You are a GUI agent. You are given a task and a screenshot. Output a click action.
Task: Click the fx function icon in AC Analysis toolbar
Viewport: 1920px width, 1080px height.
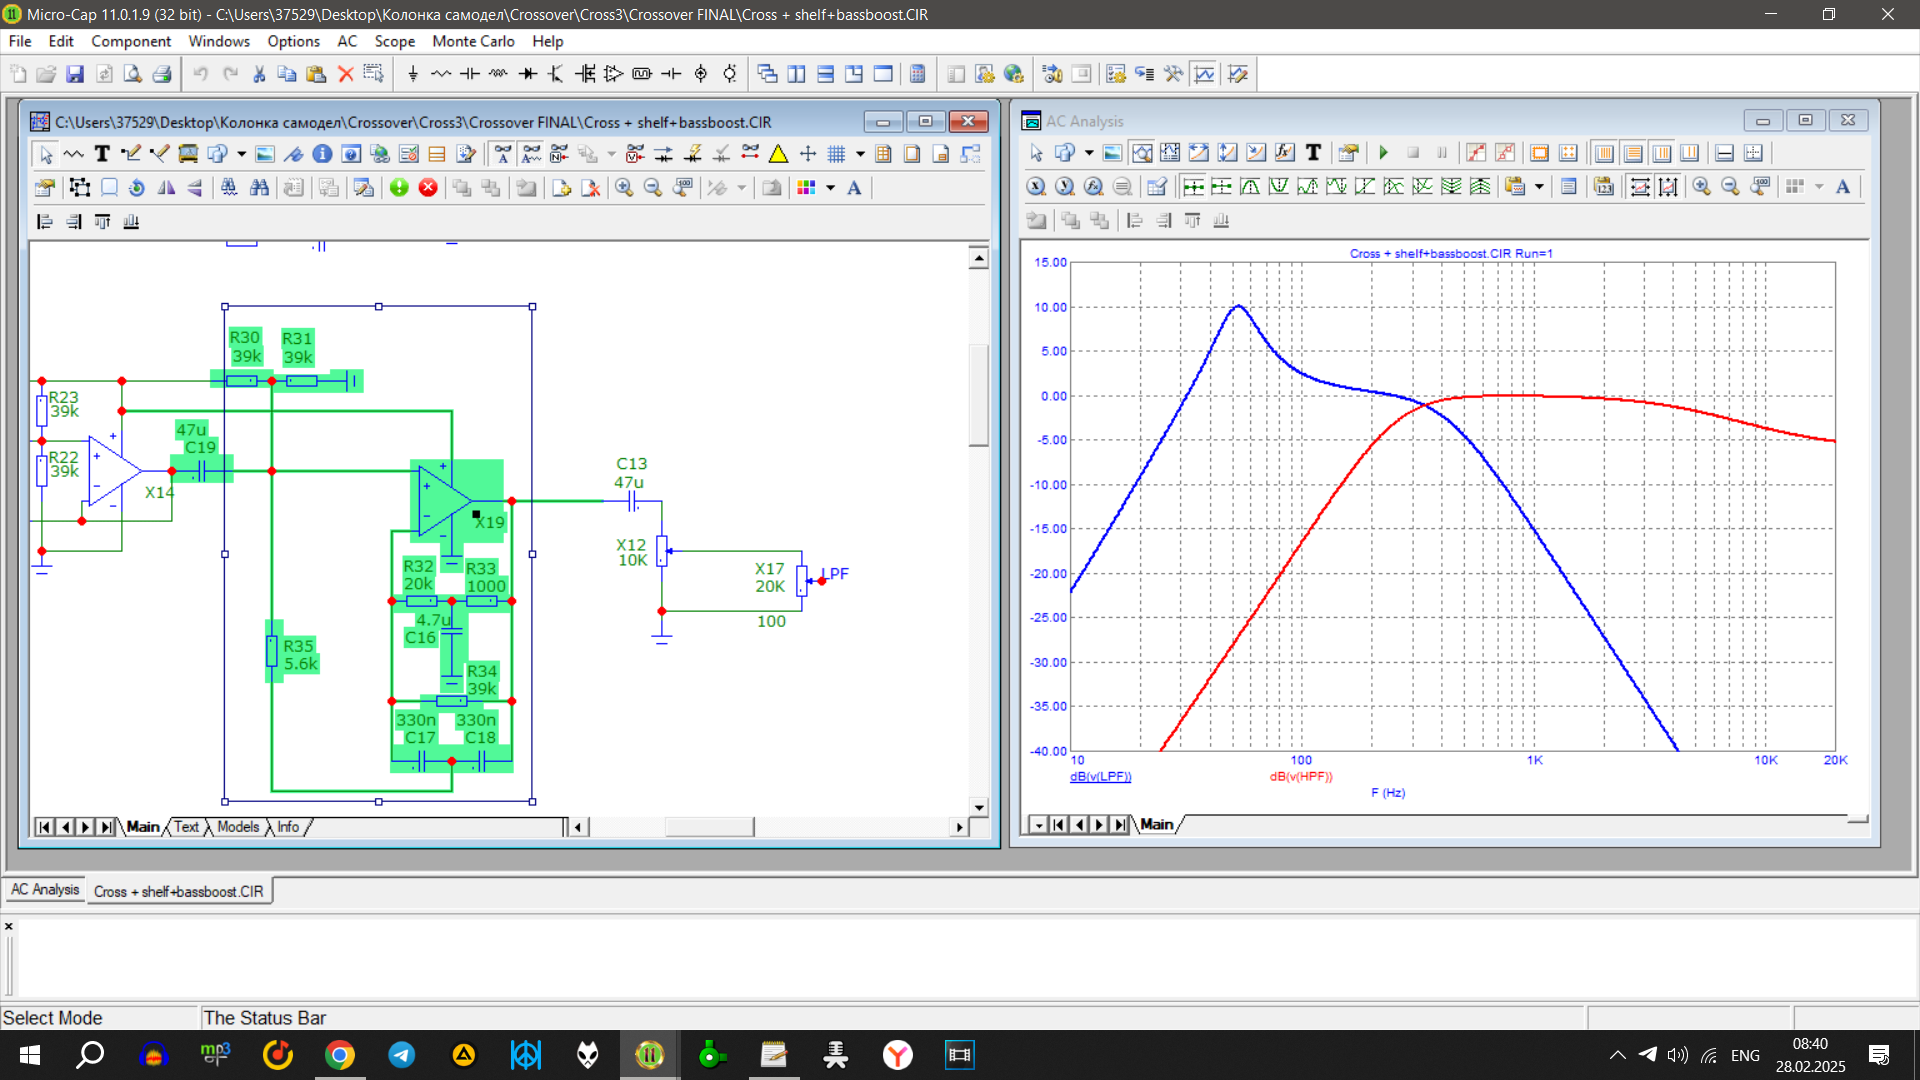point(1285,153)
